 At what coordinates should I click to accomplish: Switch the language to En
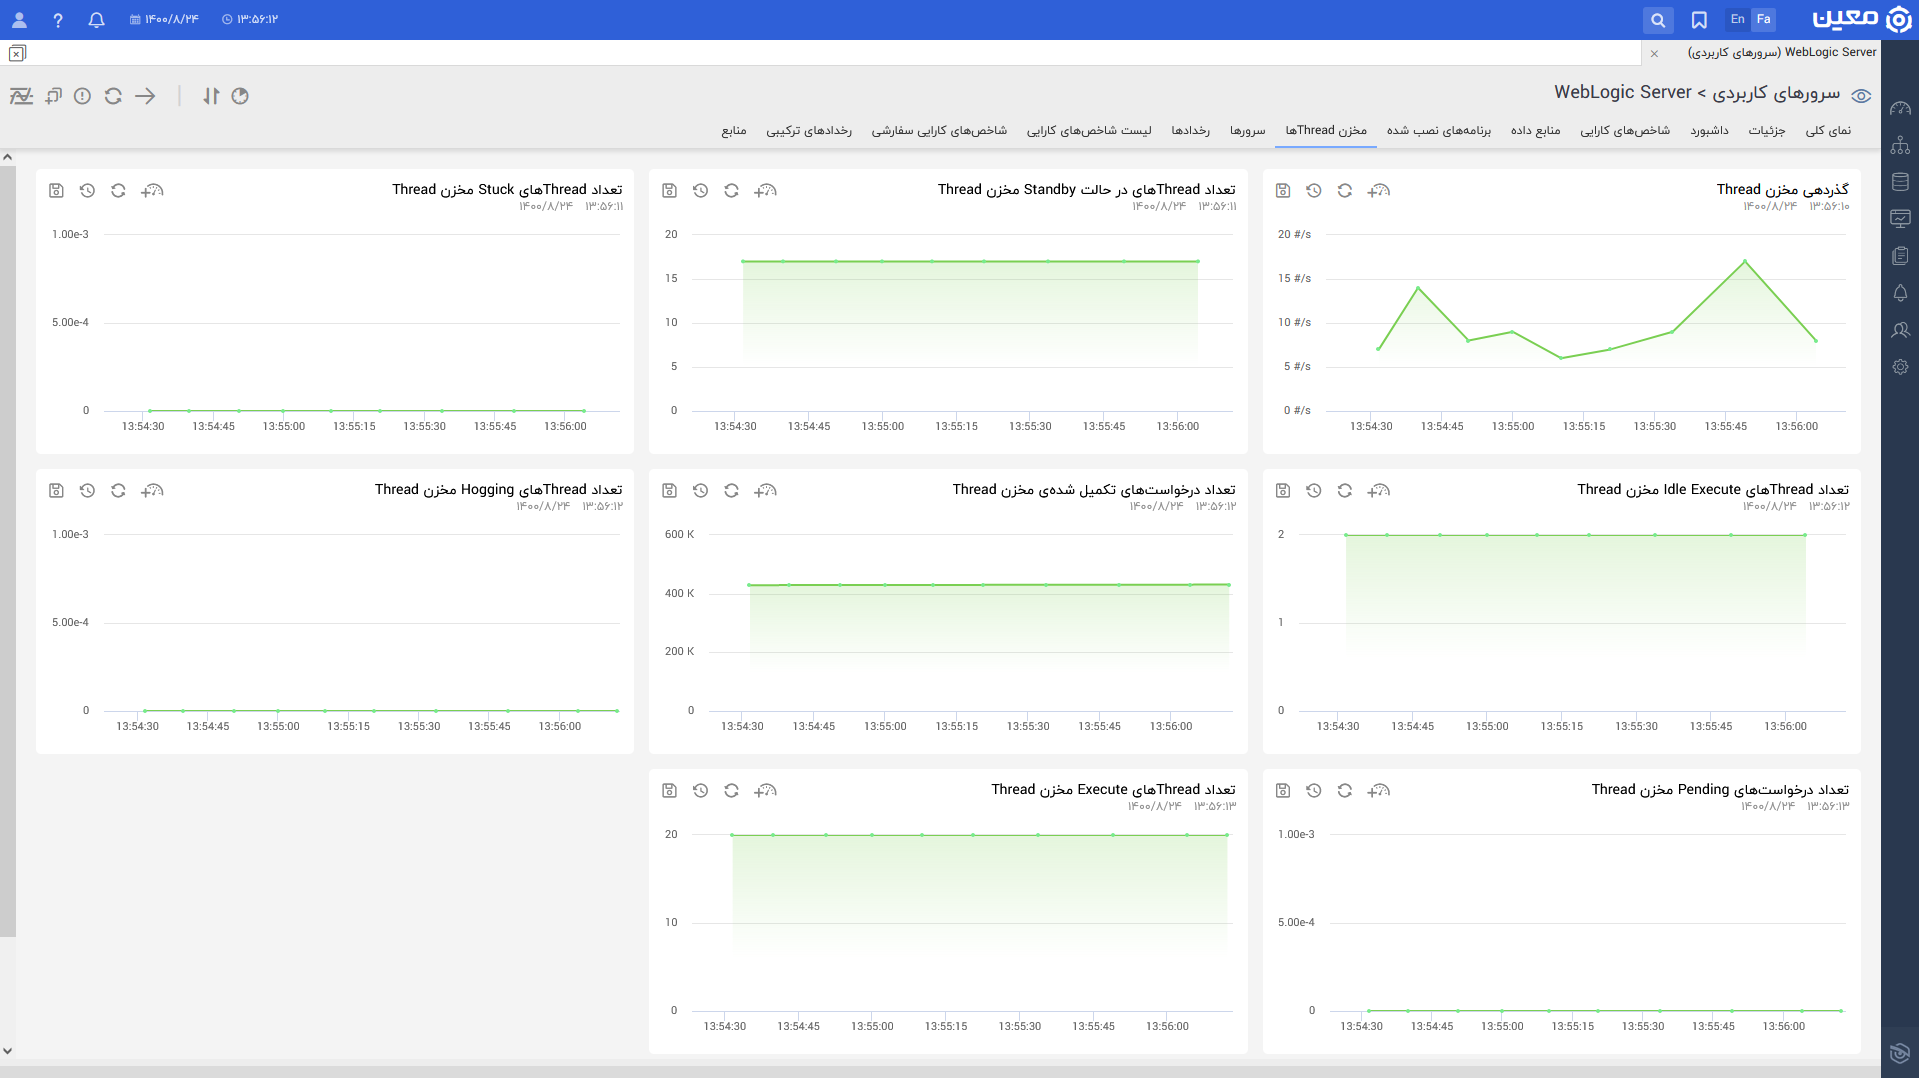click(x=1738, y=19)
